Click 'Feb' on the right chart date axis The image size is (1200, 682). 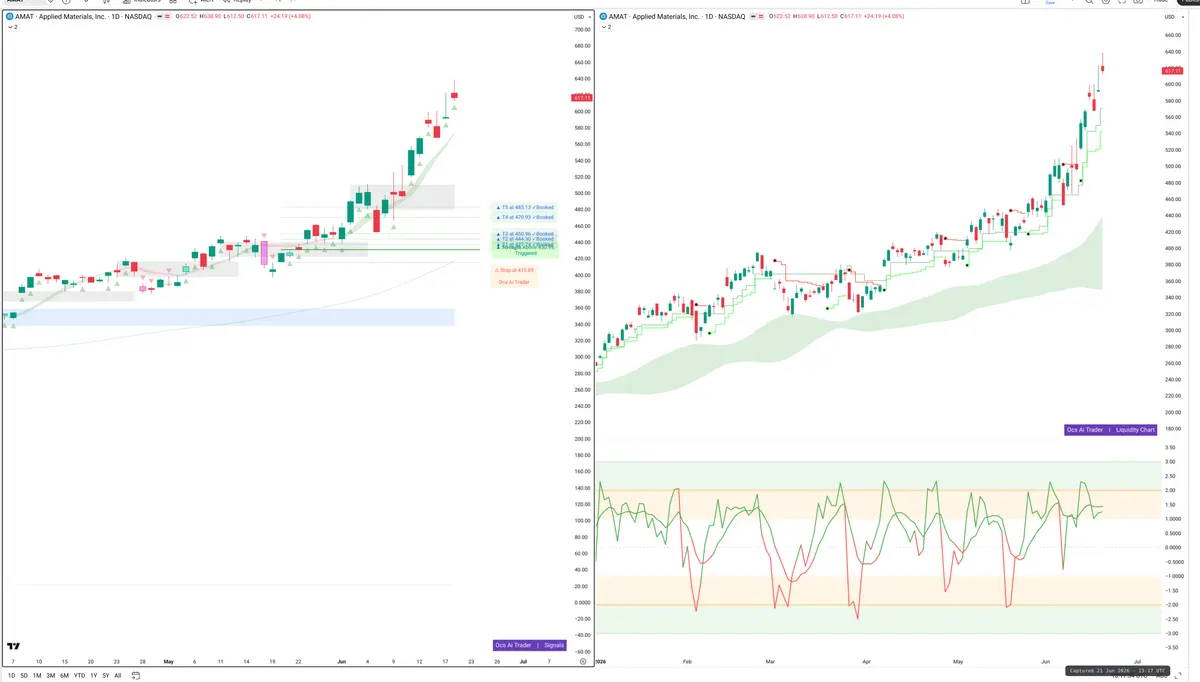pyautogui.click(x=686, y=661)
